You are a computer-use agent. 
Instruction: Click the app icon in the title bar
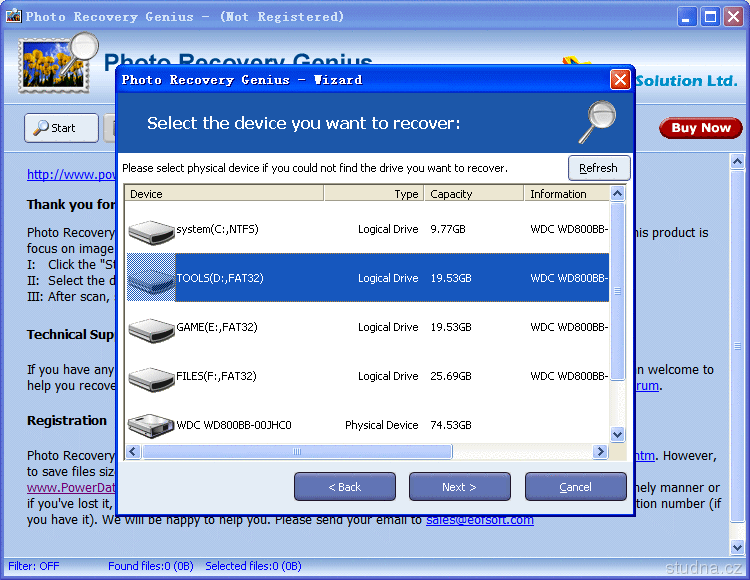coord(13,16)
